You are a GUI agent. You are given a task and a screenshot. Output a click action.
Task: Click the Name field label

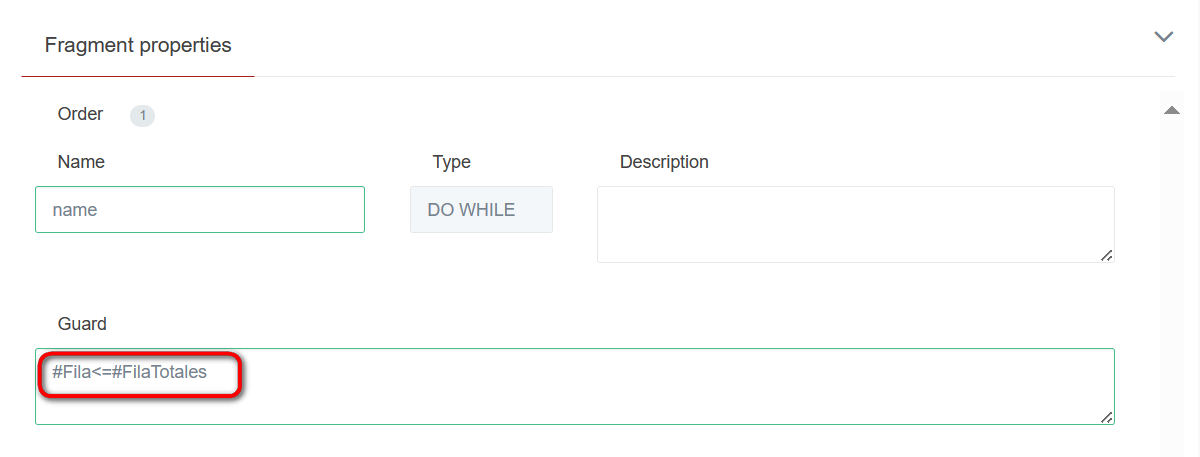pos(81,162)
